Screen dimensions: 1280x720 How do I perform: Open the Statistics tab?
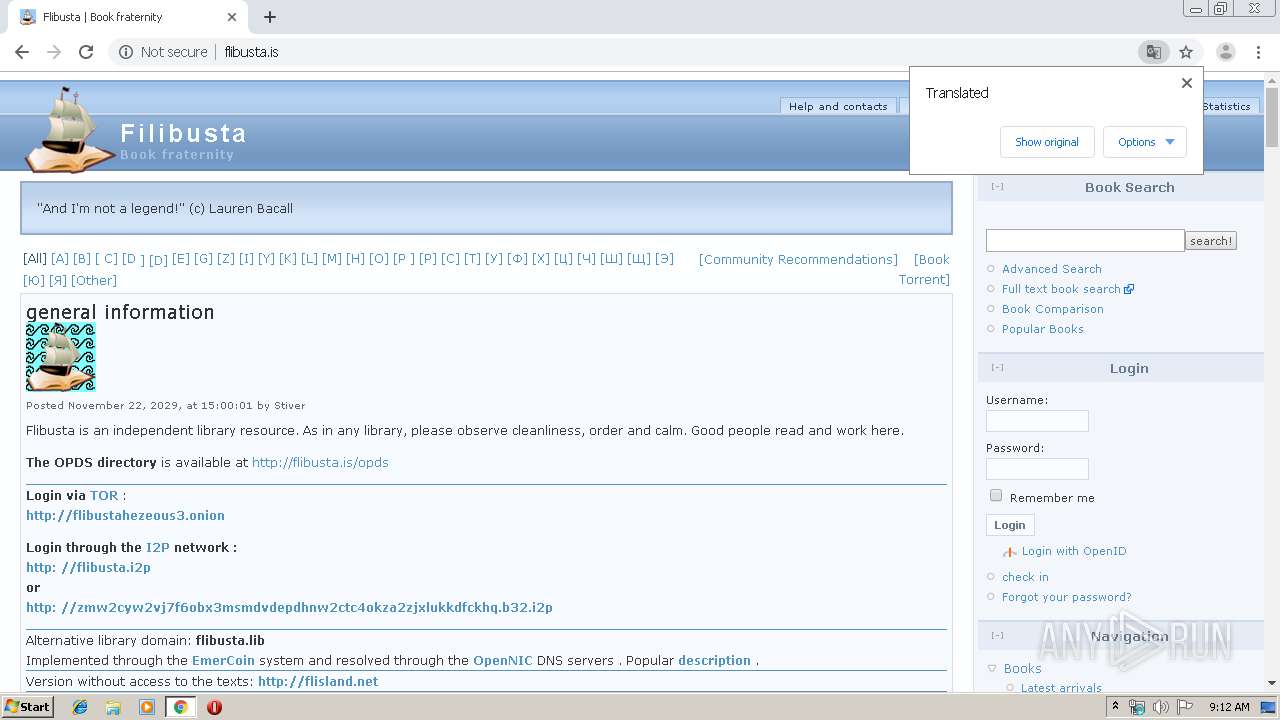tap(1226, 106)
